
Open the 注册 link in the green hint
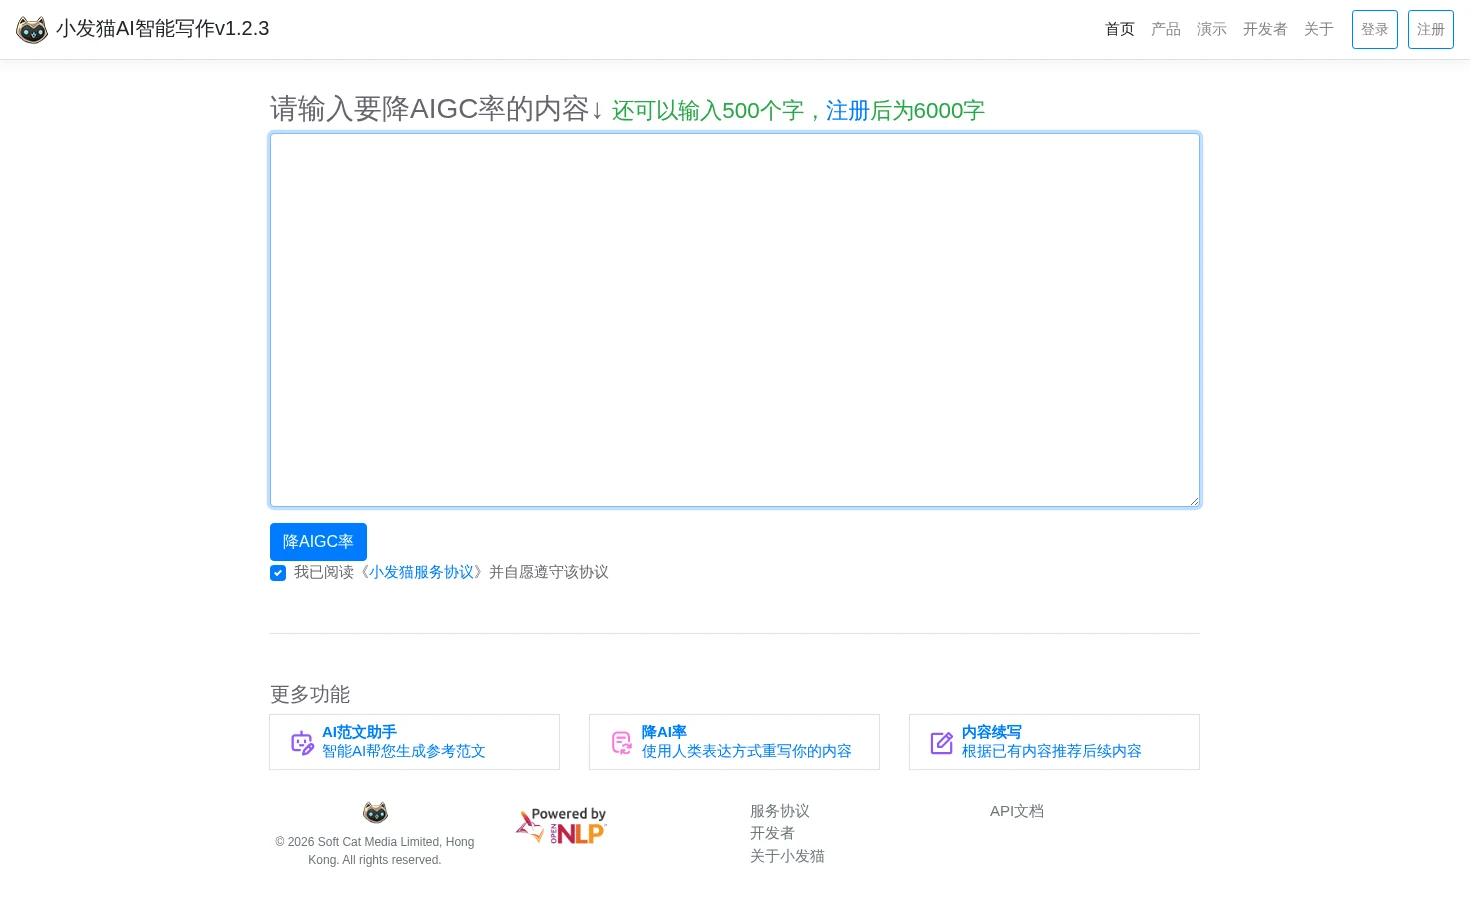(x=848, y=111)
